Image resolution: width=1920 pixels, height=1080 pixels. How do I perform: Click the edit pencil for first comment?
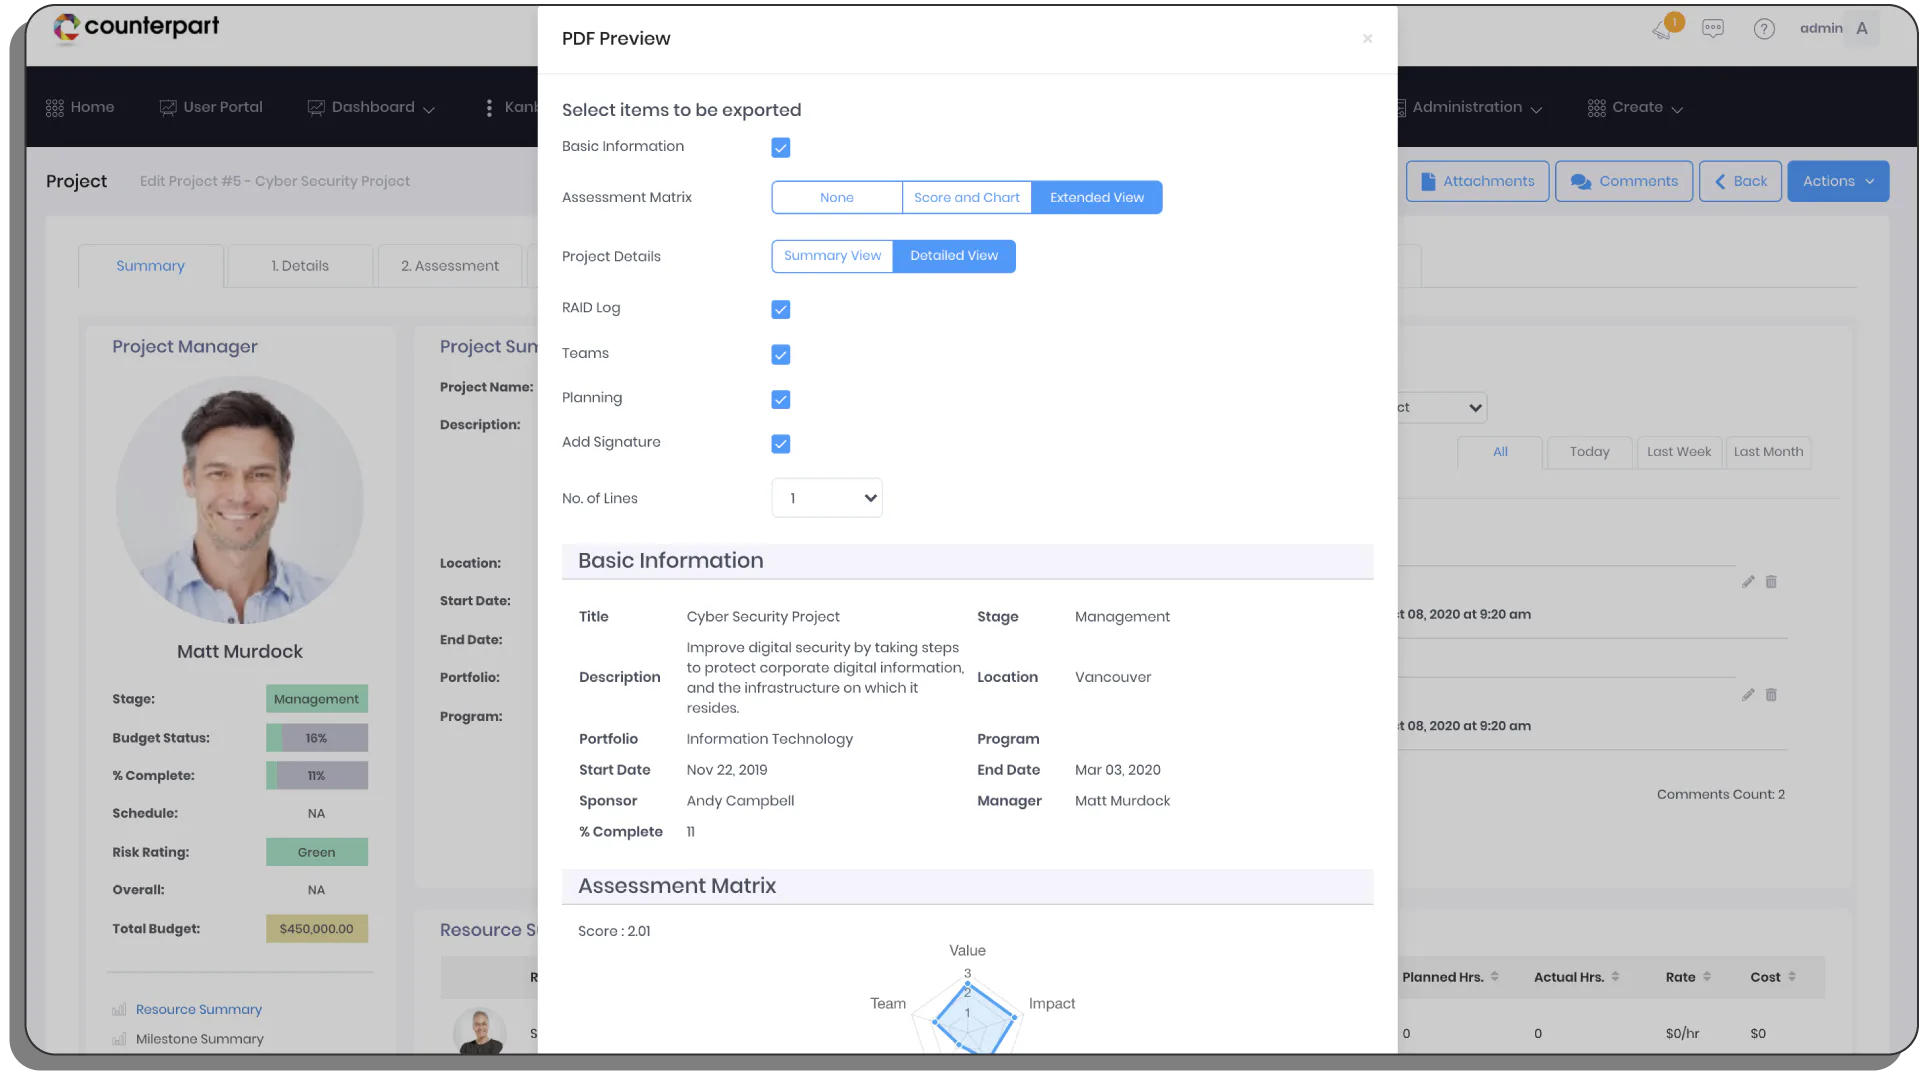[x=1748, y=582]
